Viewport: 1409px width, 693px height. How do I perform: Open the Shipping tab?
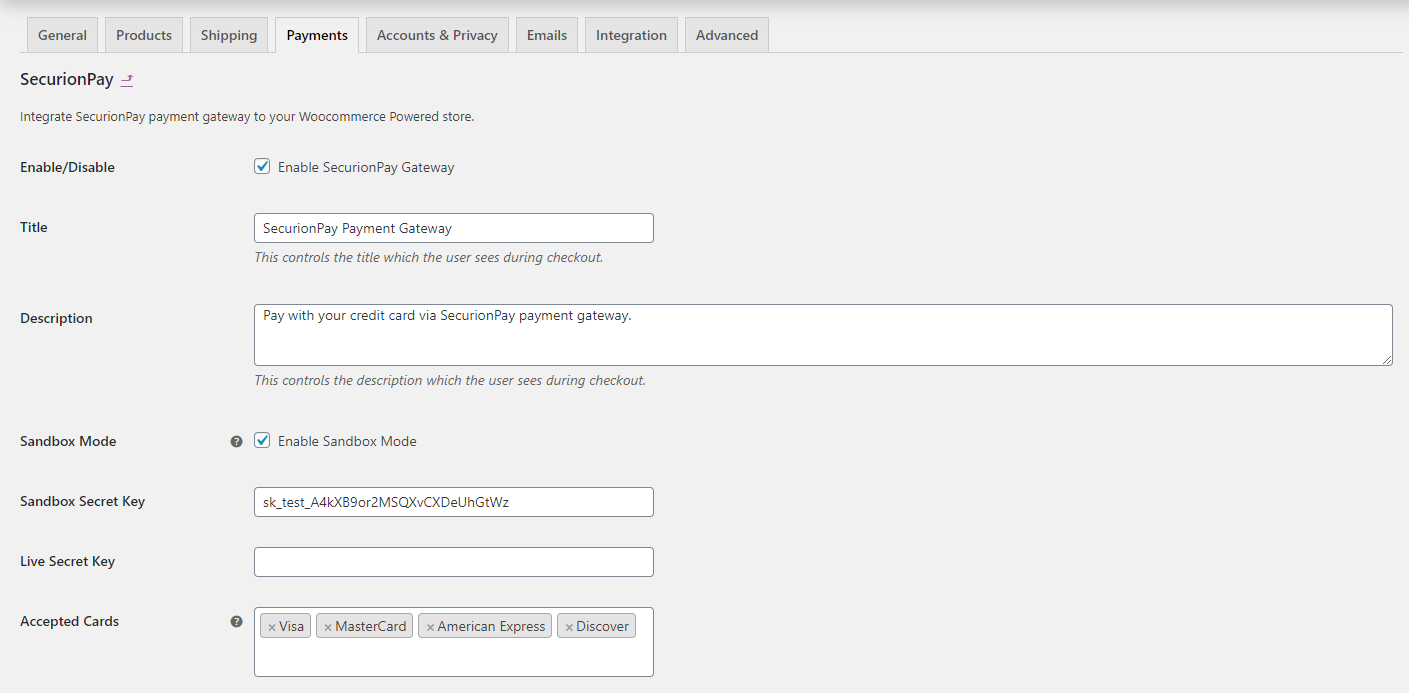coord(229,35)
